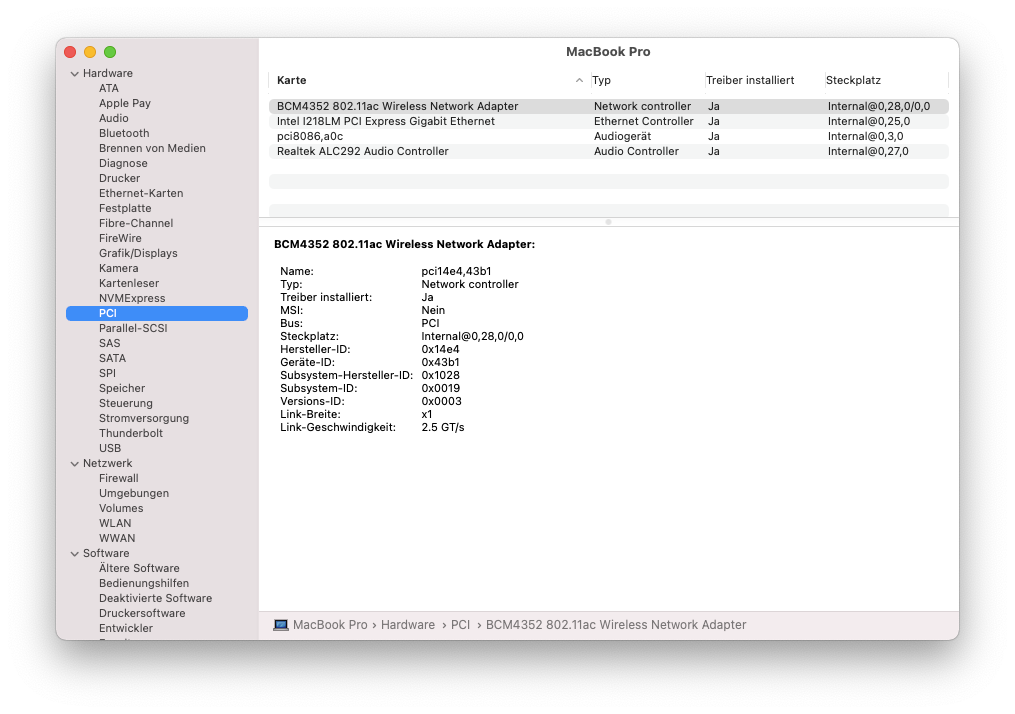Select SAS in the sidebar
1015x714 pixels.
[109, 343]
